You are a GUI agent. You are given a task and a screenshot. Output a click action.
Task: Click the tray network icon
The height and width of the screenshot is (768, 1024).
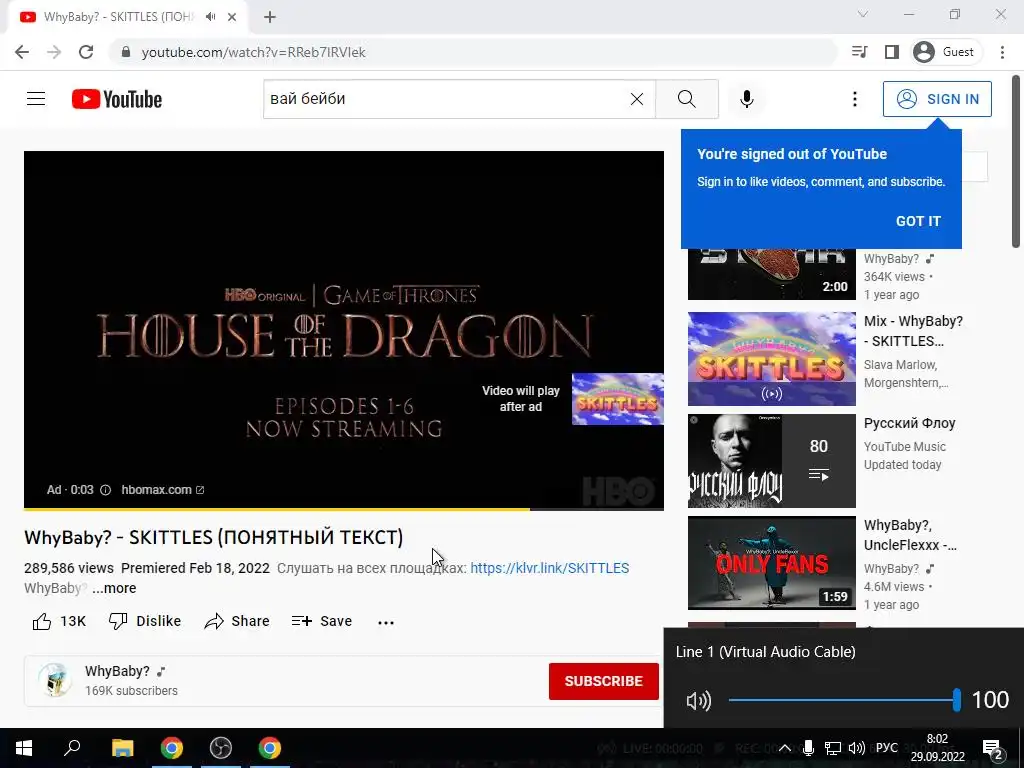(x=833, y=748)
